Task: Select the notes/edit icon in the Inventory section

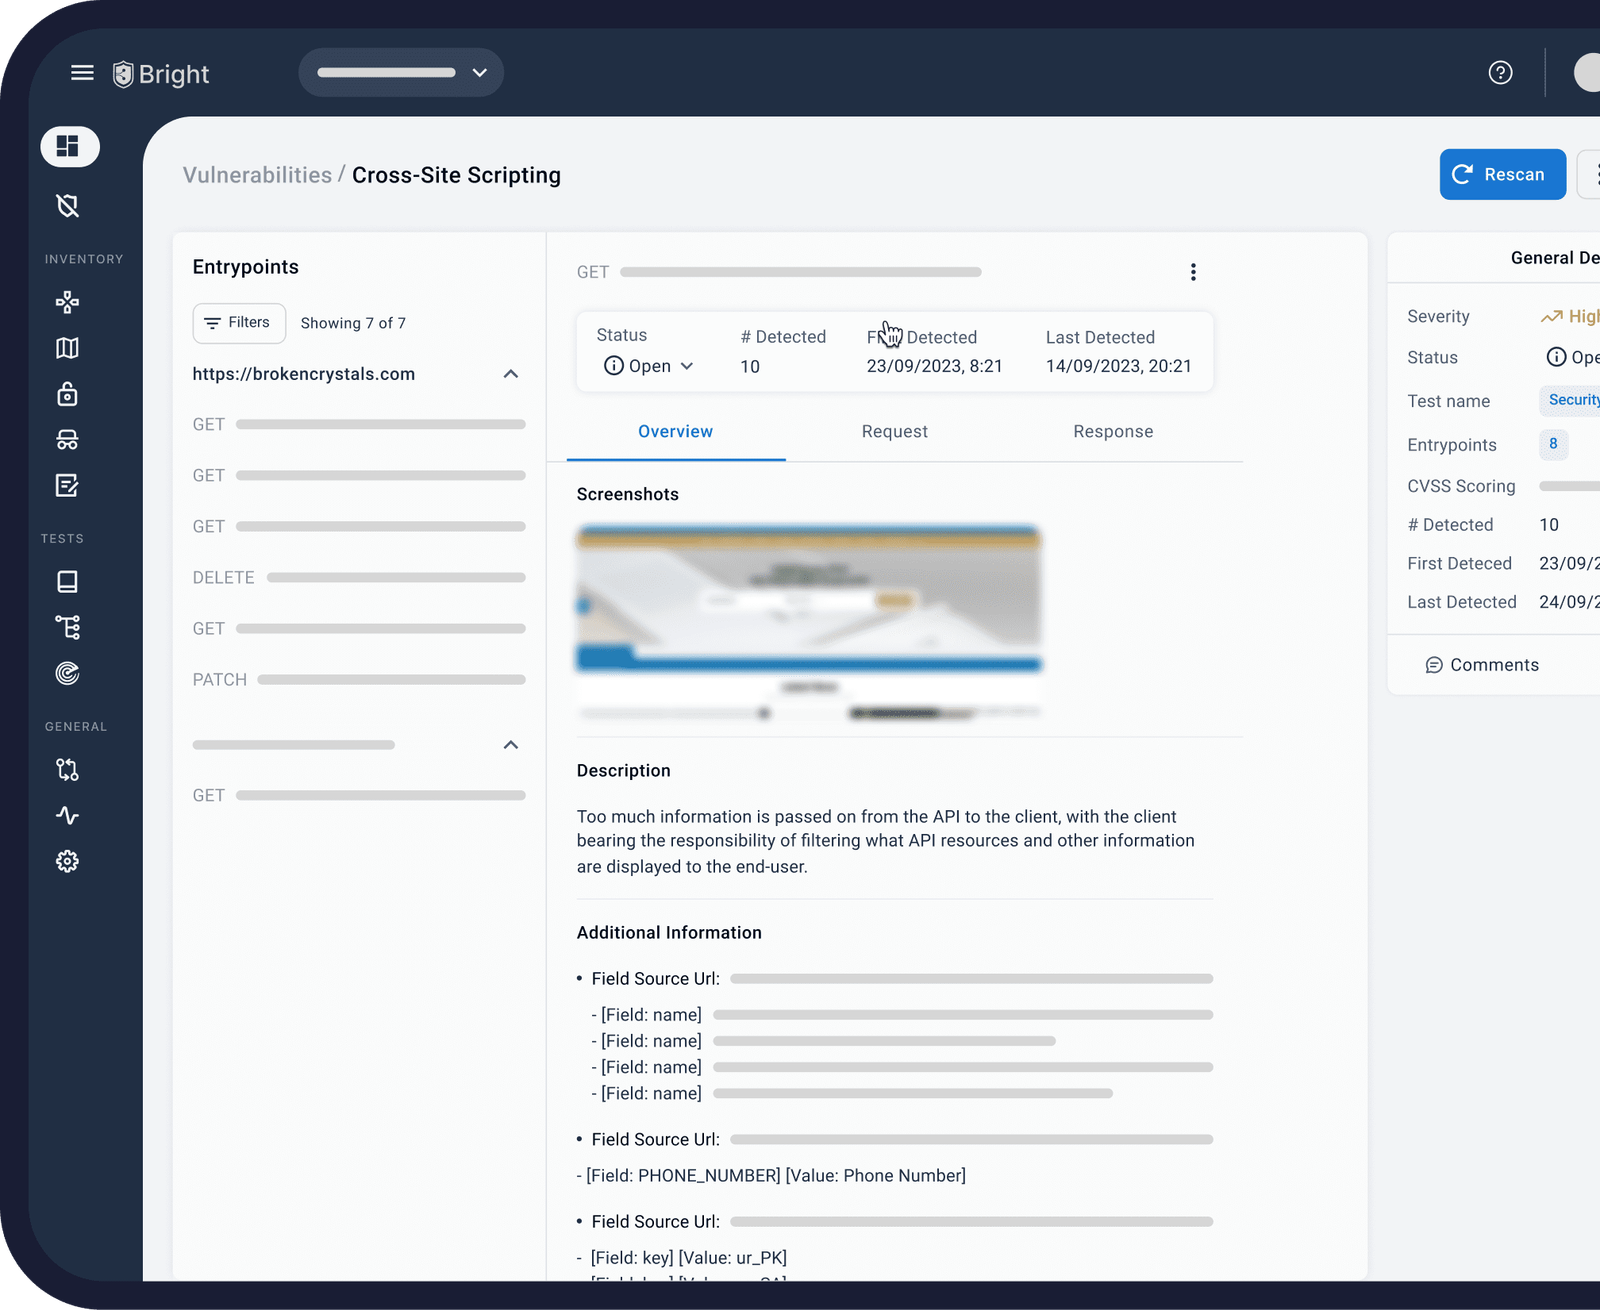Action: (x=67, y=486)
